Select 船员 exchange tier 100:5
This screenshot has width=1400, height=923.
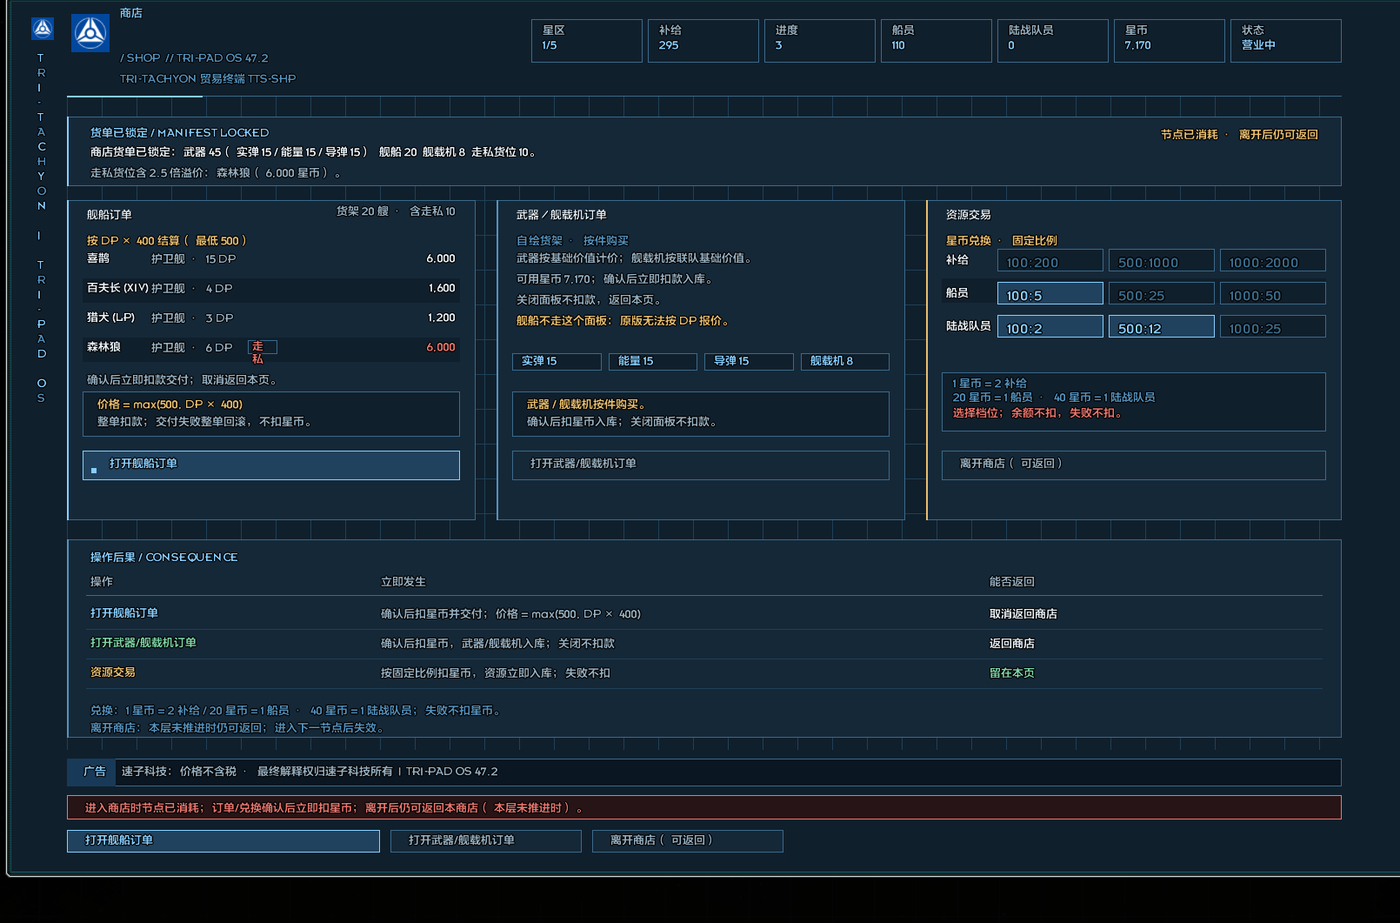[x=1050, y=293]
